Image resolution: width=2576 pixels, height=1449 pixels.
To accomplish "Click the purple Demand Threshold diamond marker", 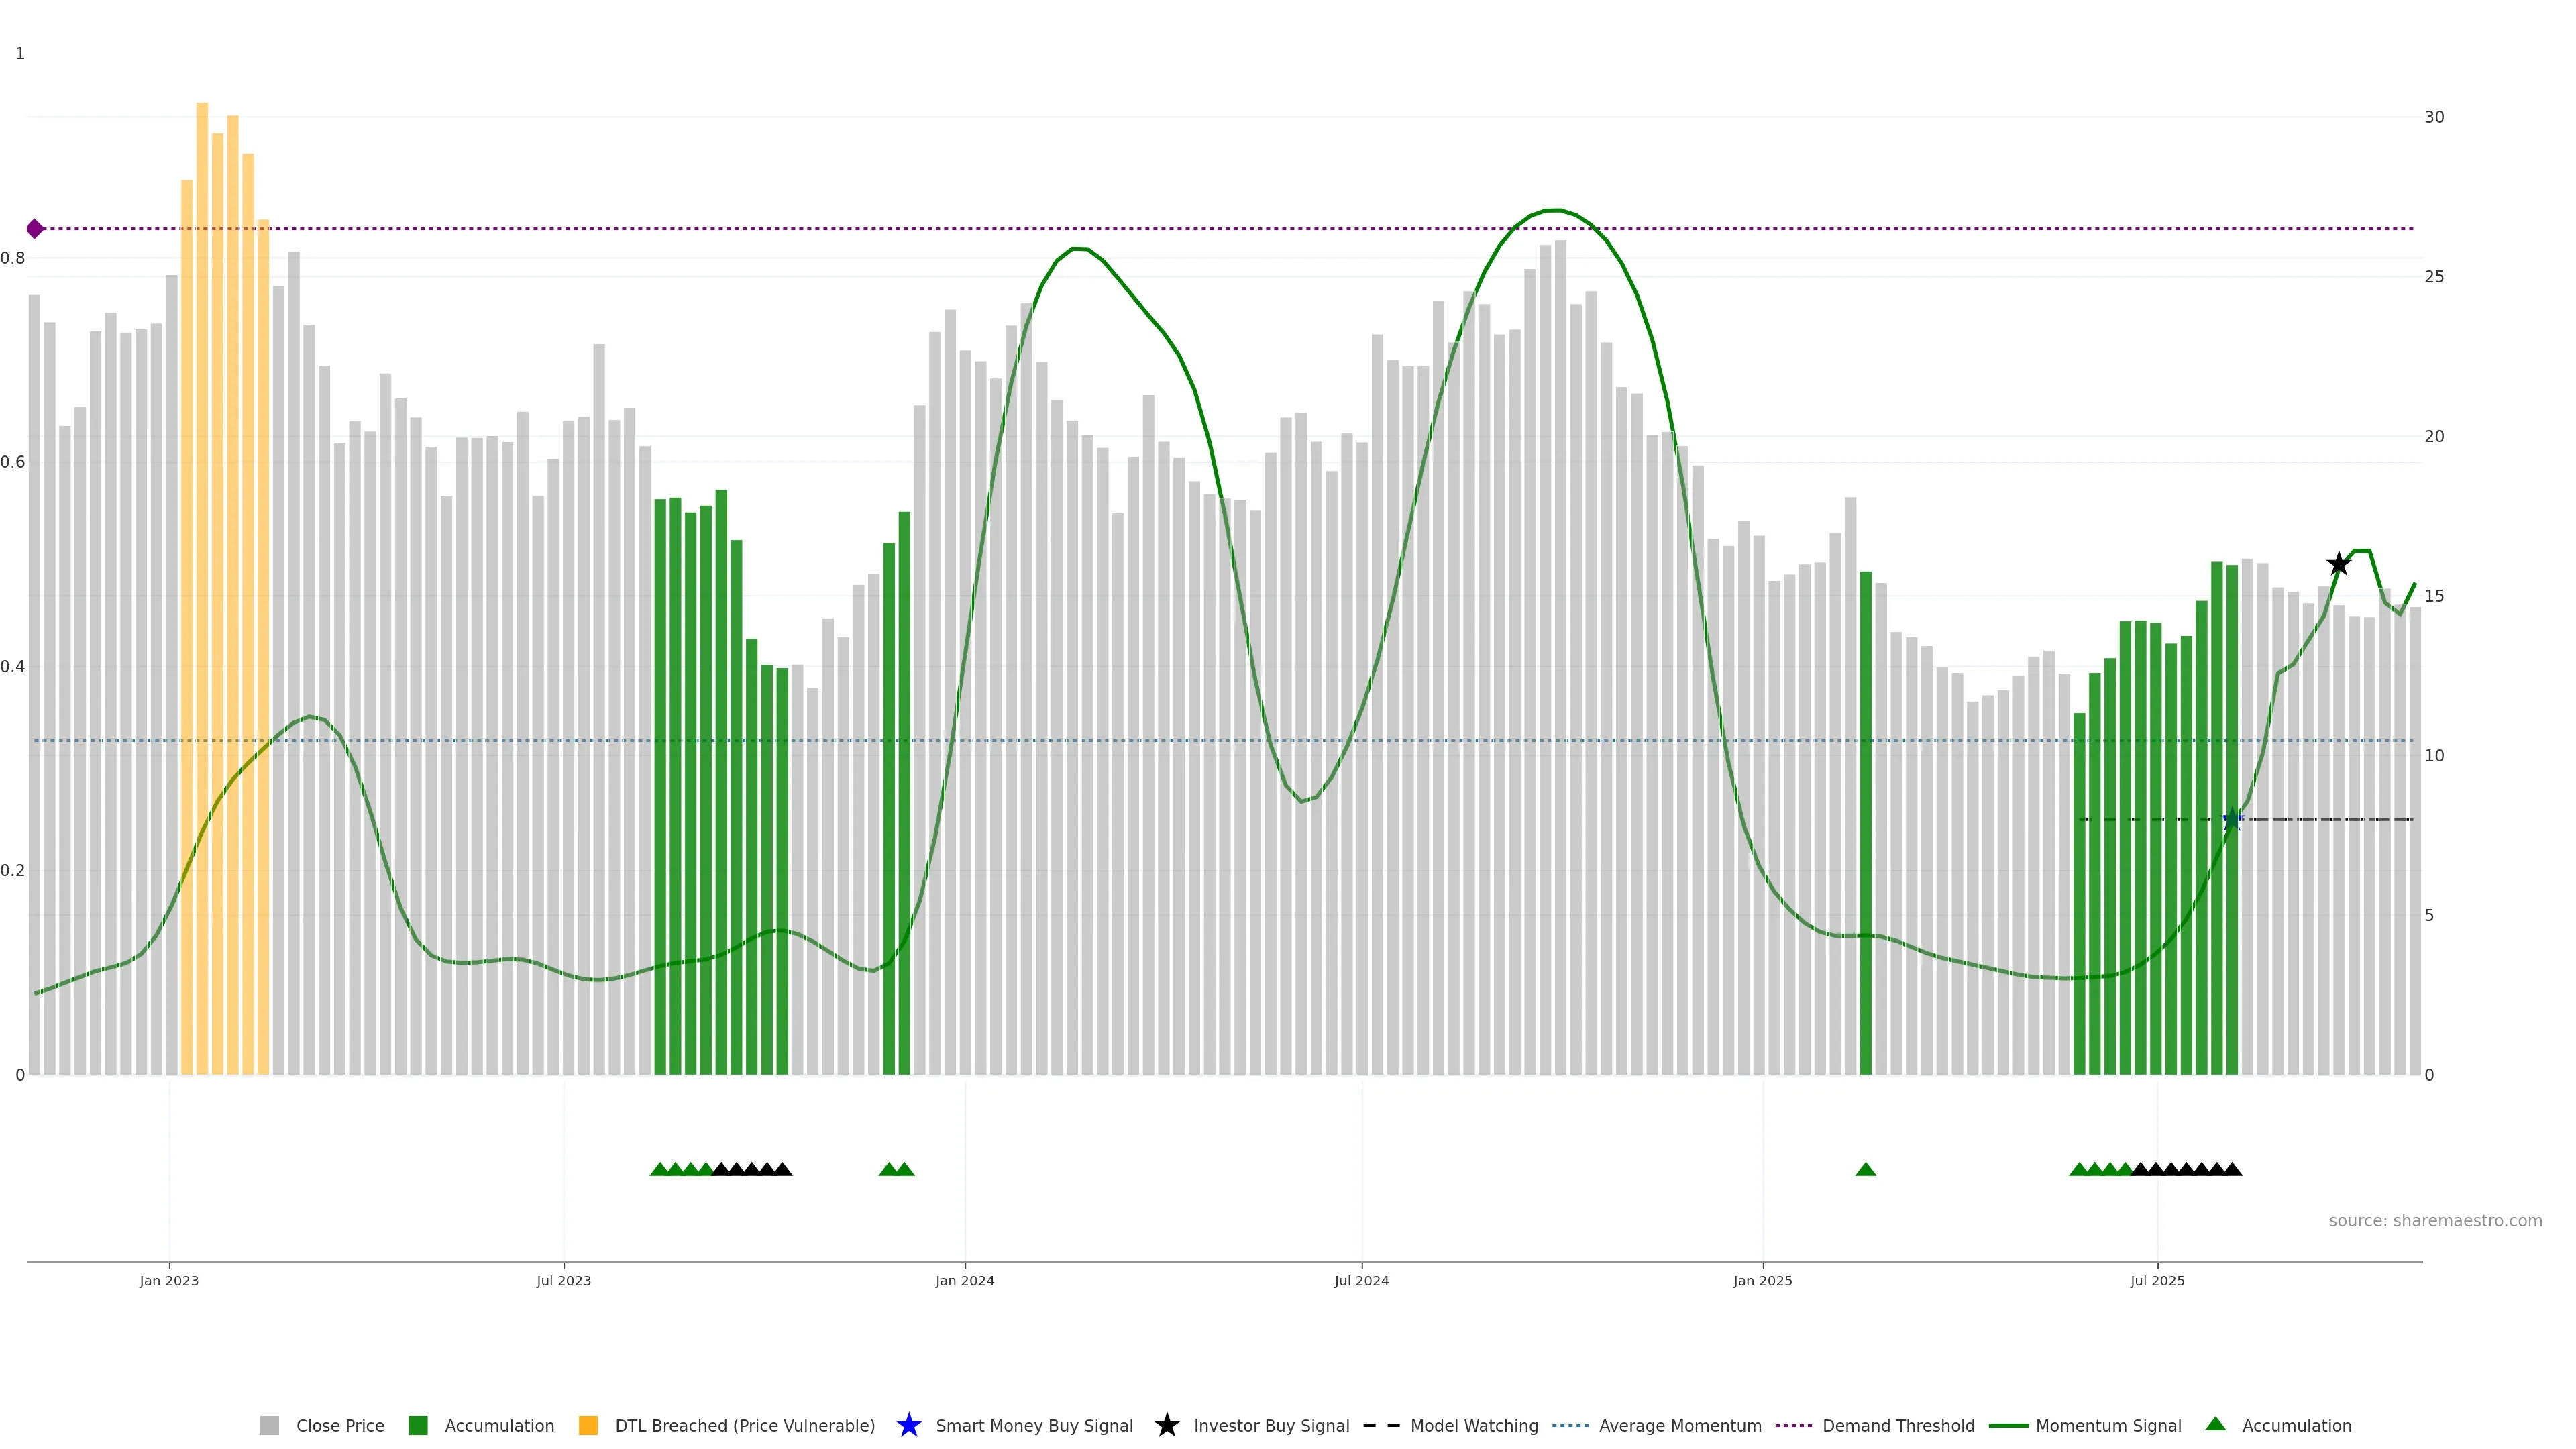I will tap(35, 229).
